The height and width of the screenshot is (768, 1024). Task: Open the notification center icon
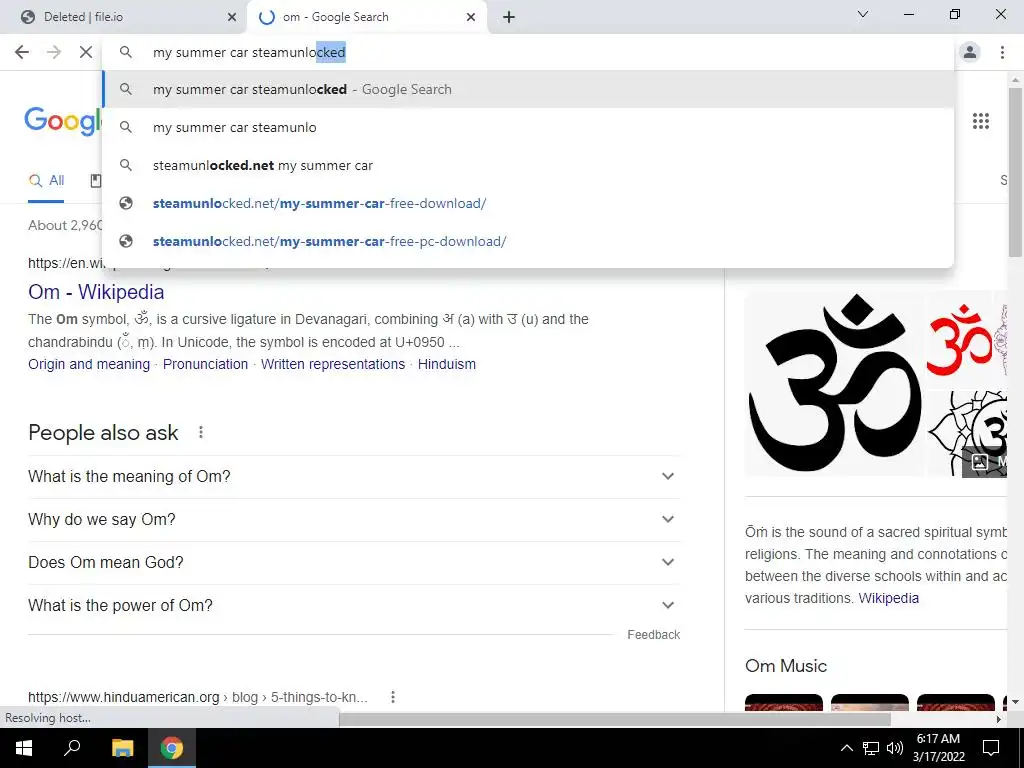991,748
